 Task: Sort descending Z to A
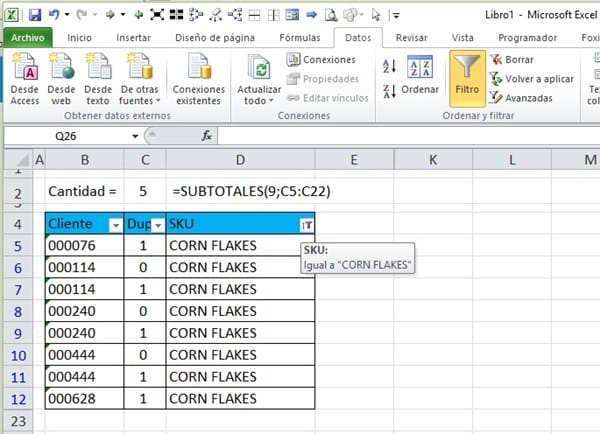389,92
